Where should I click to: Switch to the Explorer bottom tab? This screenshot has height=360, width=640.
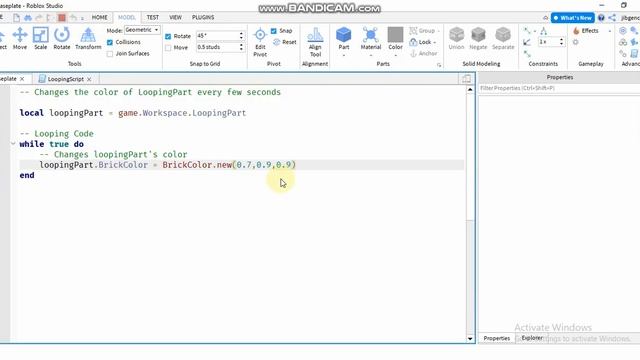(x=532, y=338)
